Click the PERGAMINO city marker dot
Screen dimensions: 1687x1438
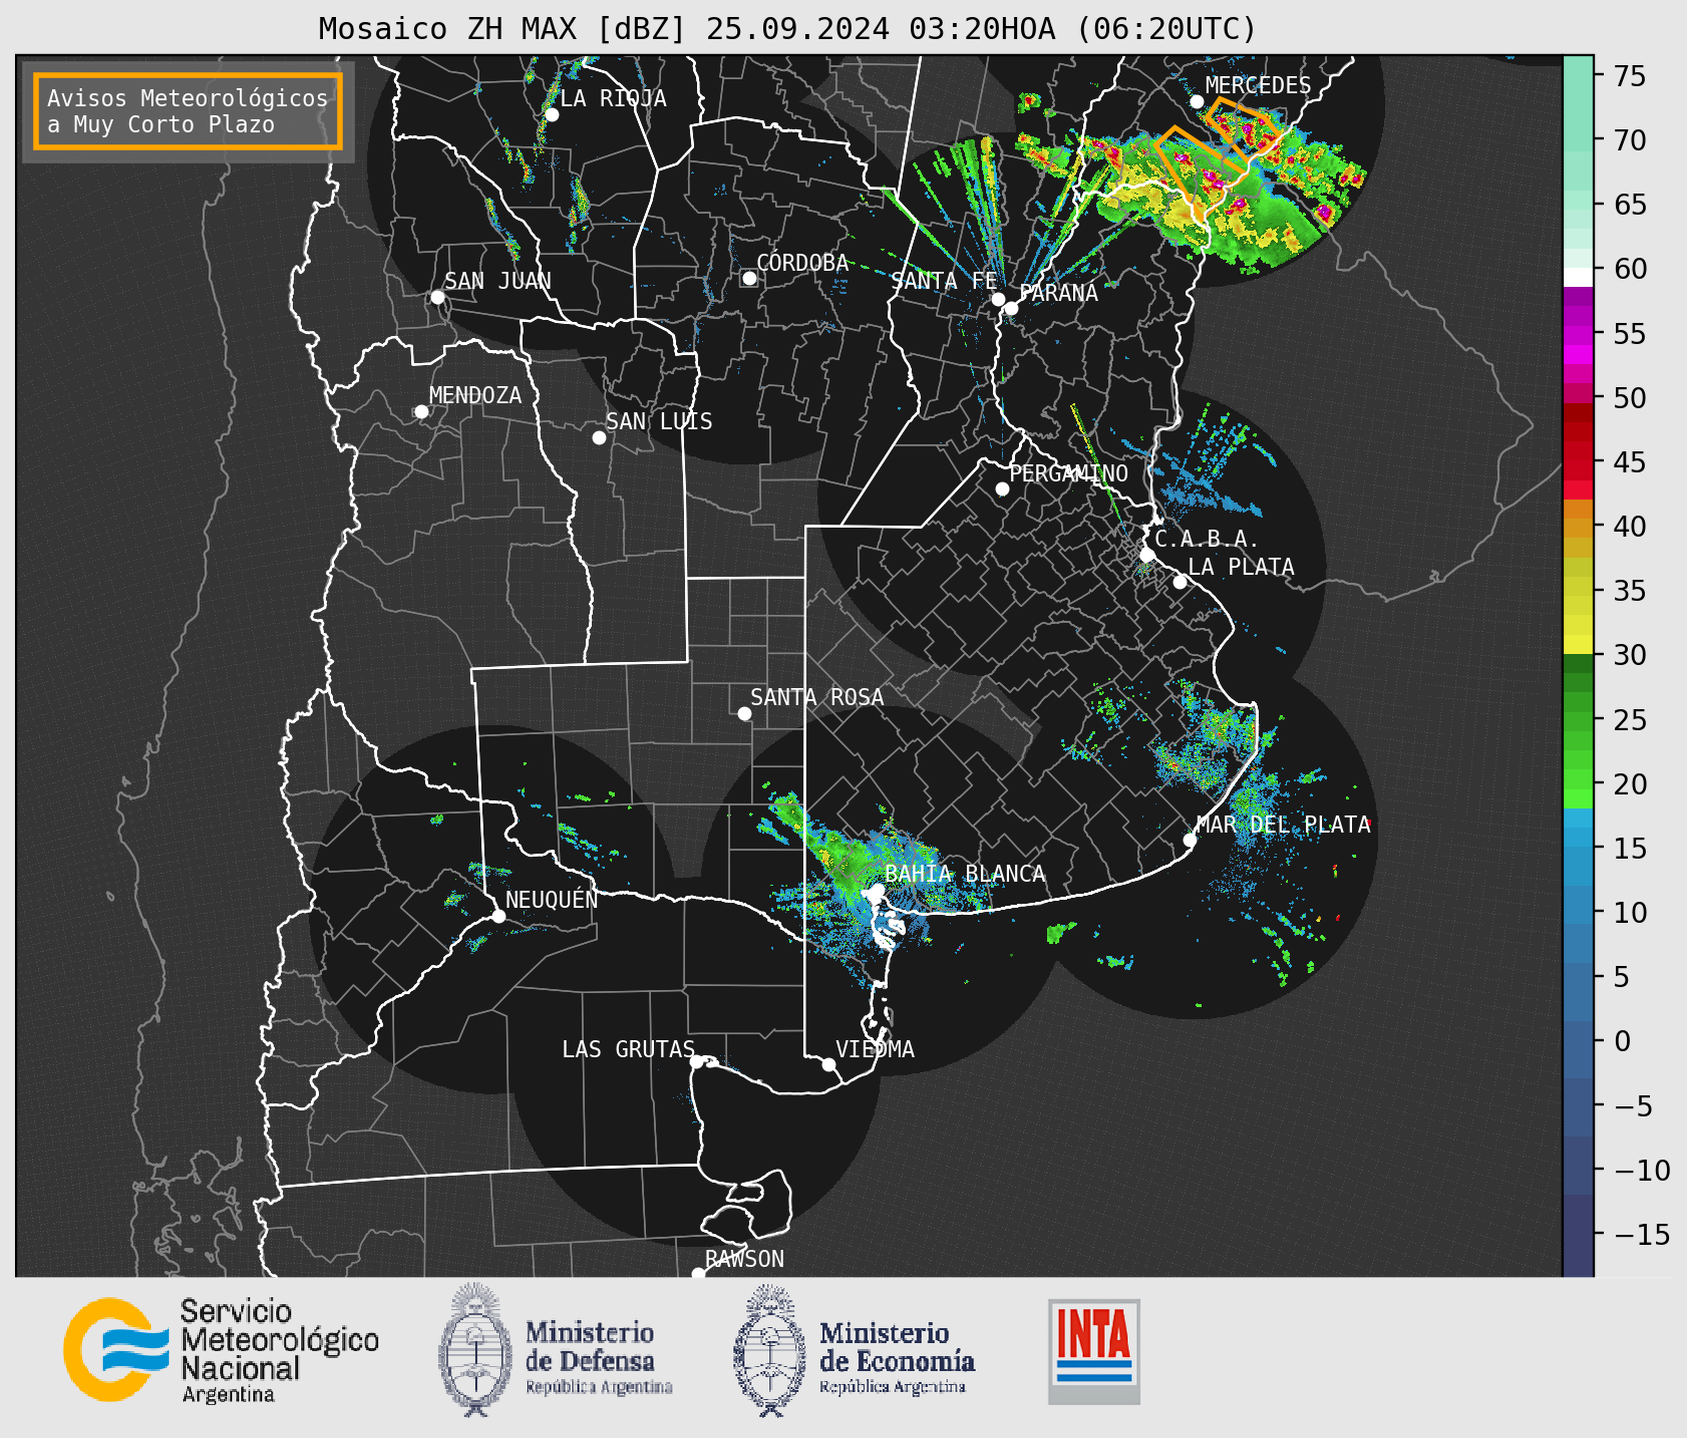(1002, 489)
